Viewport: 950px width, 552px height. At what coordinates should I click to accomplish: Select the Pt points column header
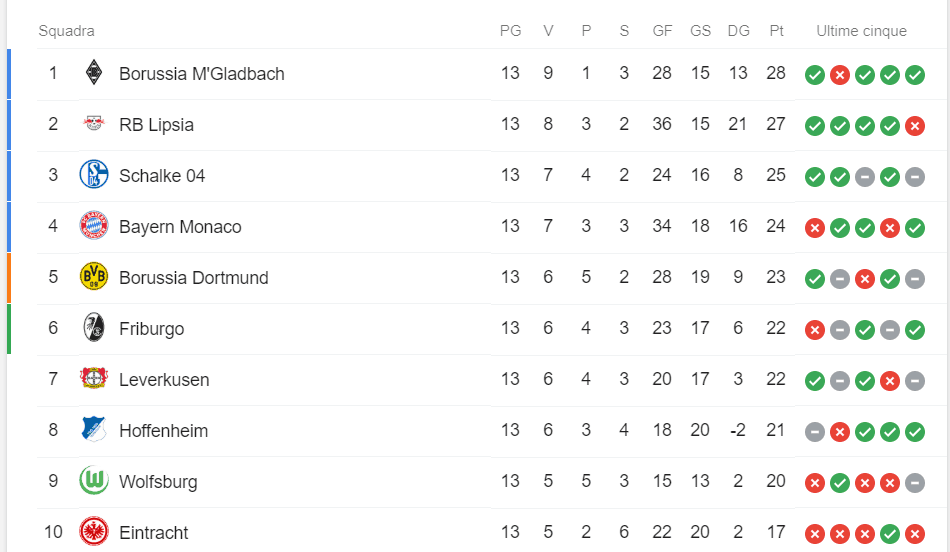776,31
